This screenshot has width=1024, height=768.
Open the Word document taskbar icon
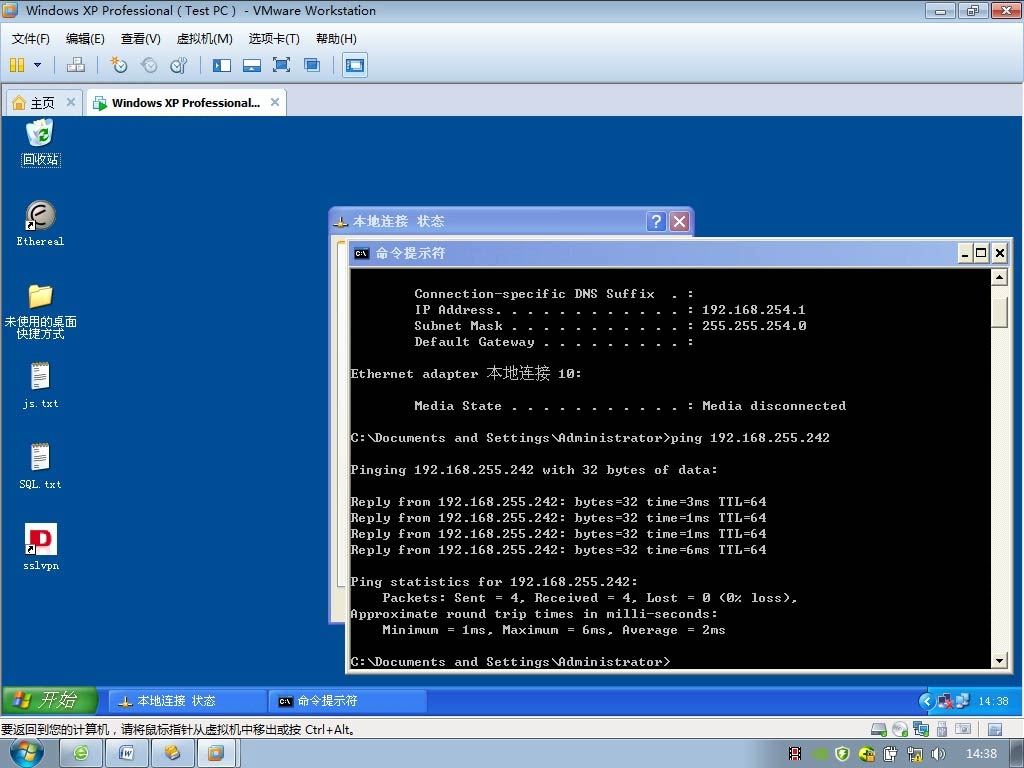point(127,754)
